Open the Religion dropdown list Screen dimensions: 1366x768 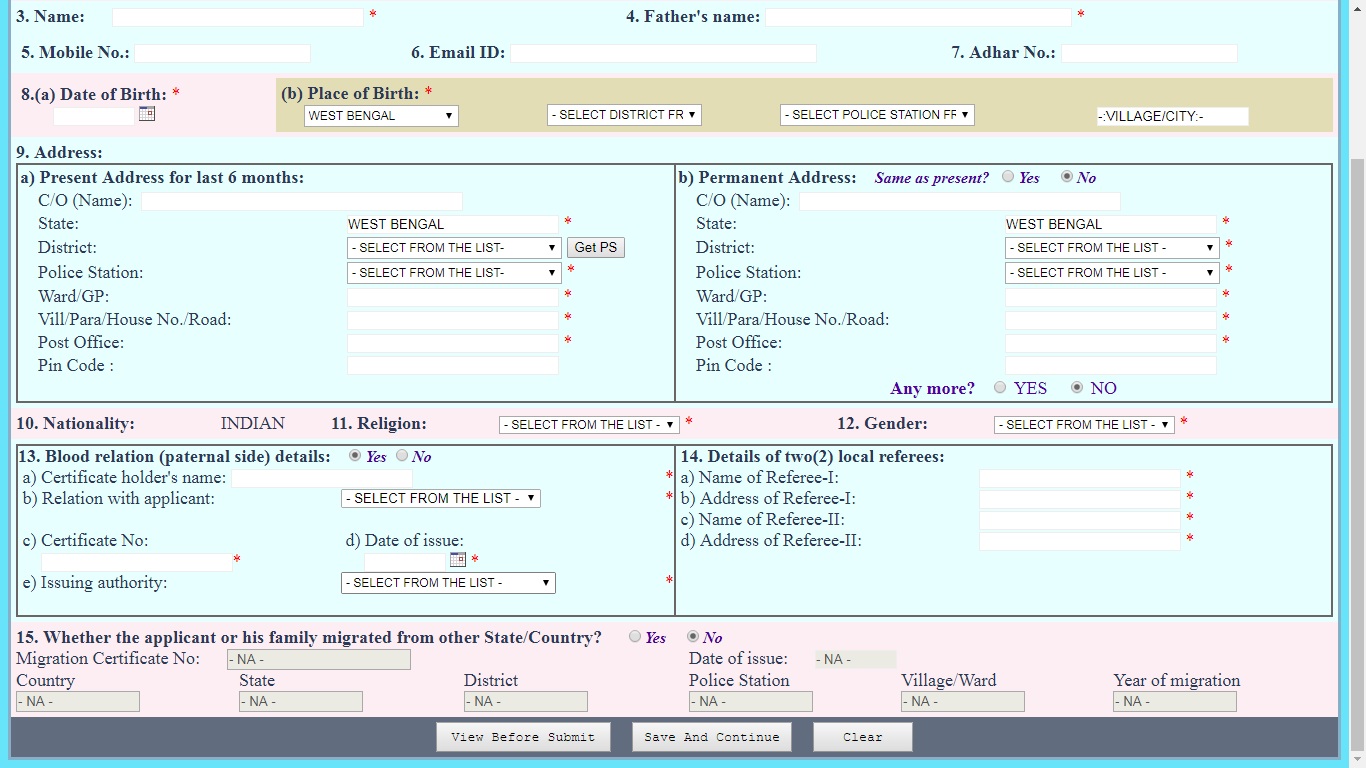[588, 424]
